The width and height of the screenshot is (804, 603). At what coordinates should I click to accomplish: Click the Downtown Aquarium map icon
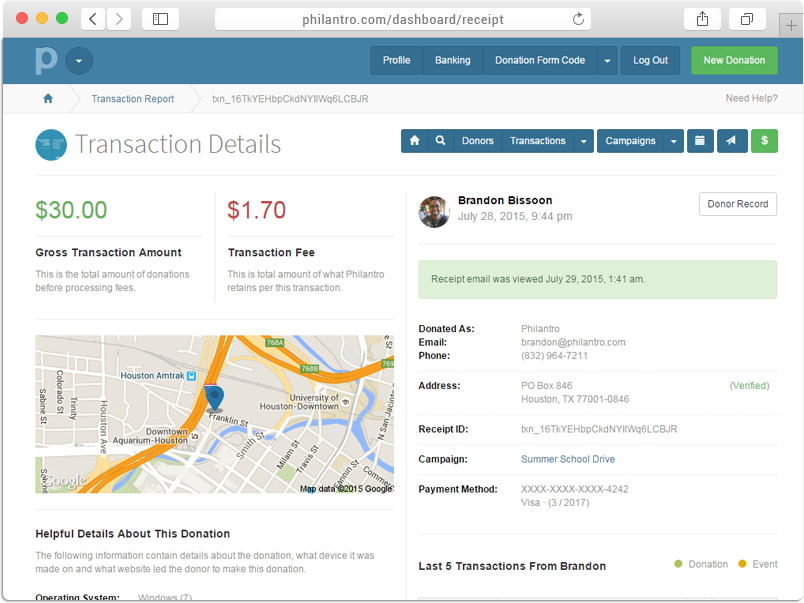[194, 436]
